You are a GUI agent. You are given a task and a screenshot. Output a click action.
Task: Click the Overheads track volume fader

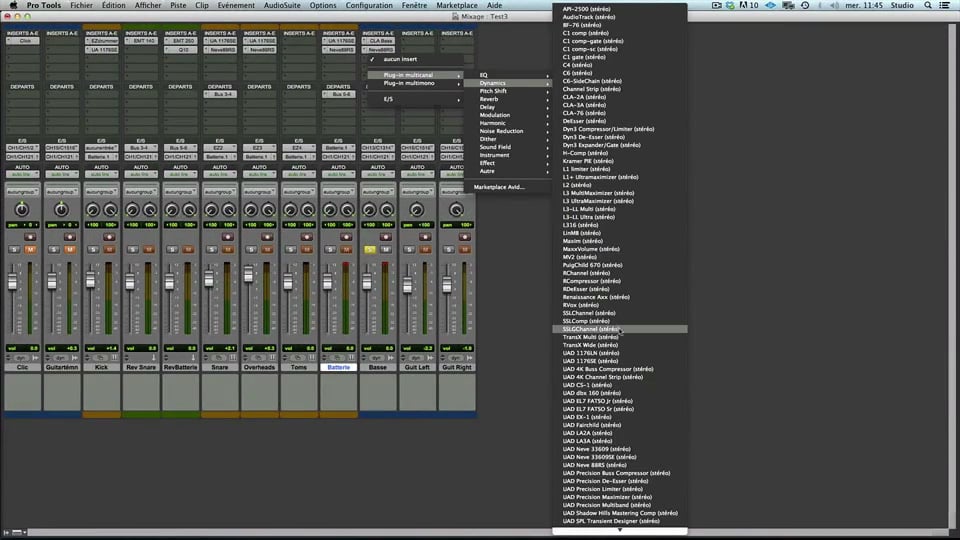click(249, 276)
